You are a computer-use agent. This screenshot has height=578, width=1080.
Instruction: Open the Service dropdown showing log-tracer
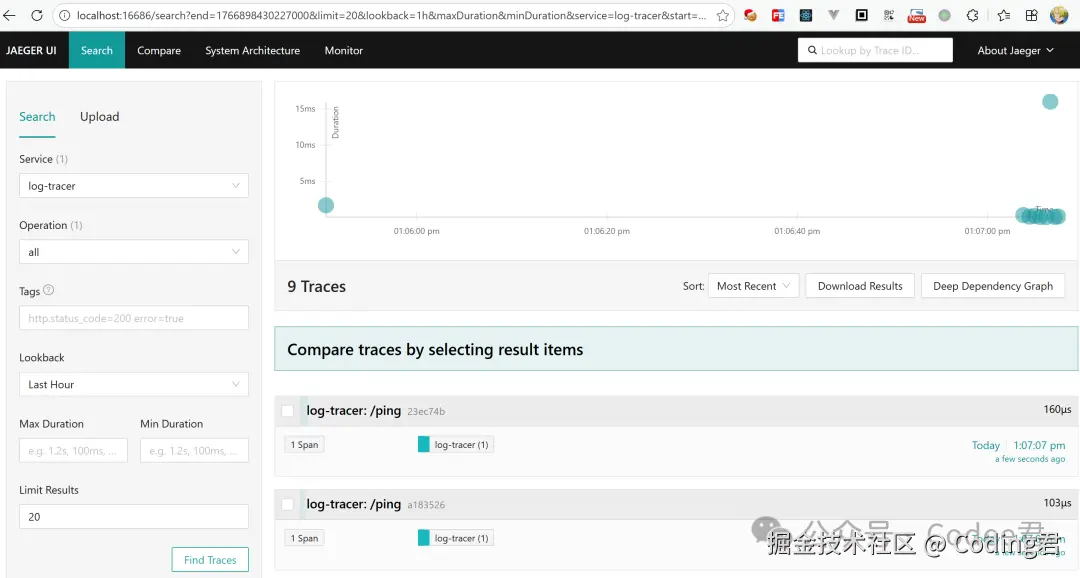click(x=134, y=185)
